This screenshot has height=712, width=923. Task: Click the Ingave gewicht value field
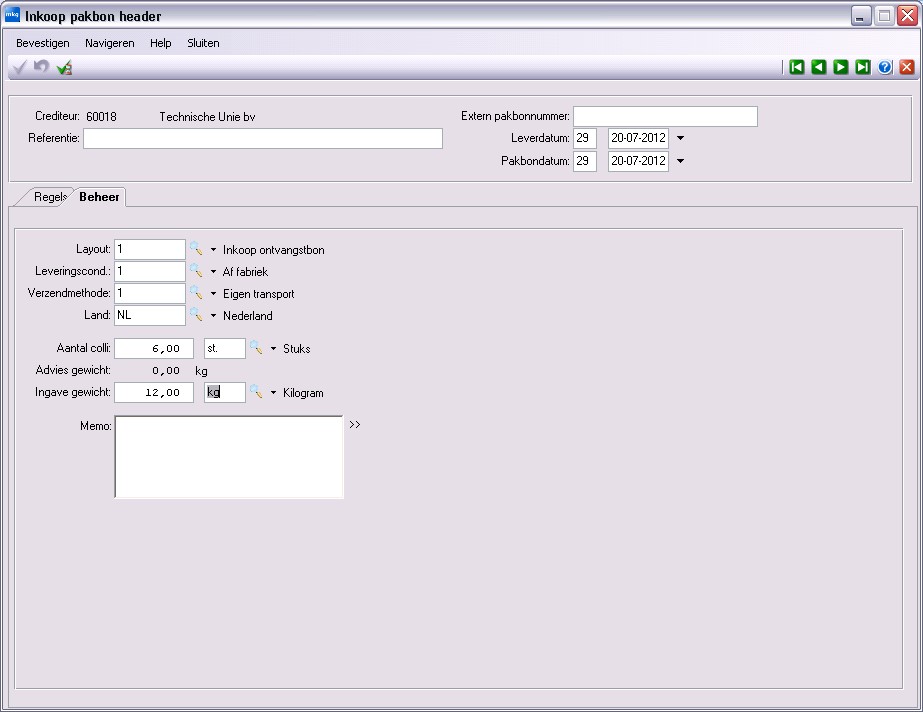click(x=154, y=392)
